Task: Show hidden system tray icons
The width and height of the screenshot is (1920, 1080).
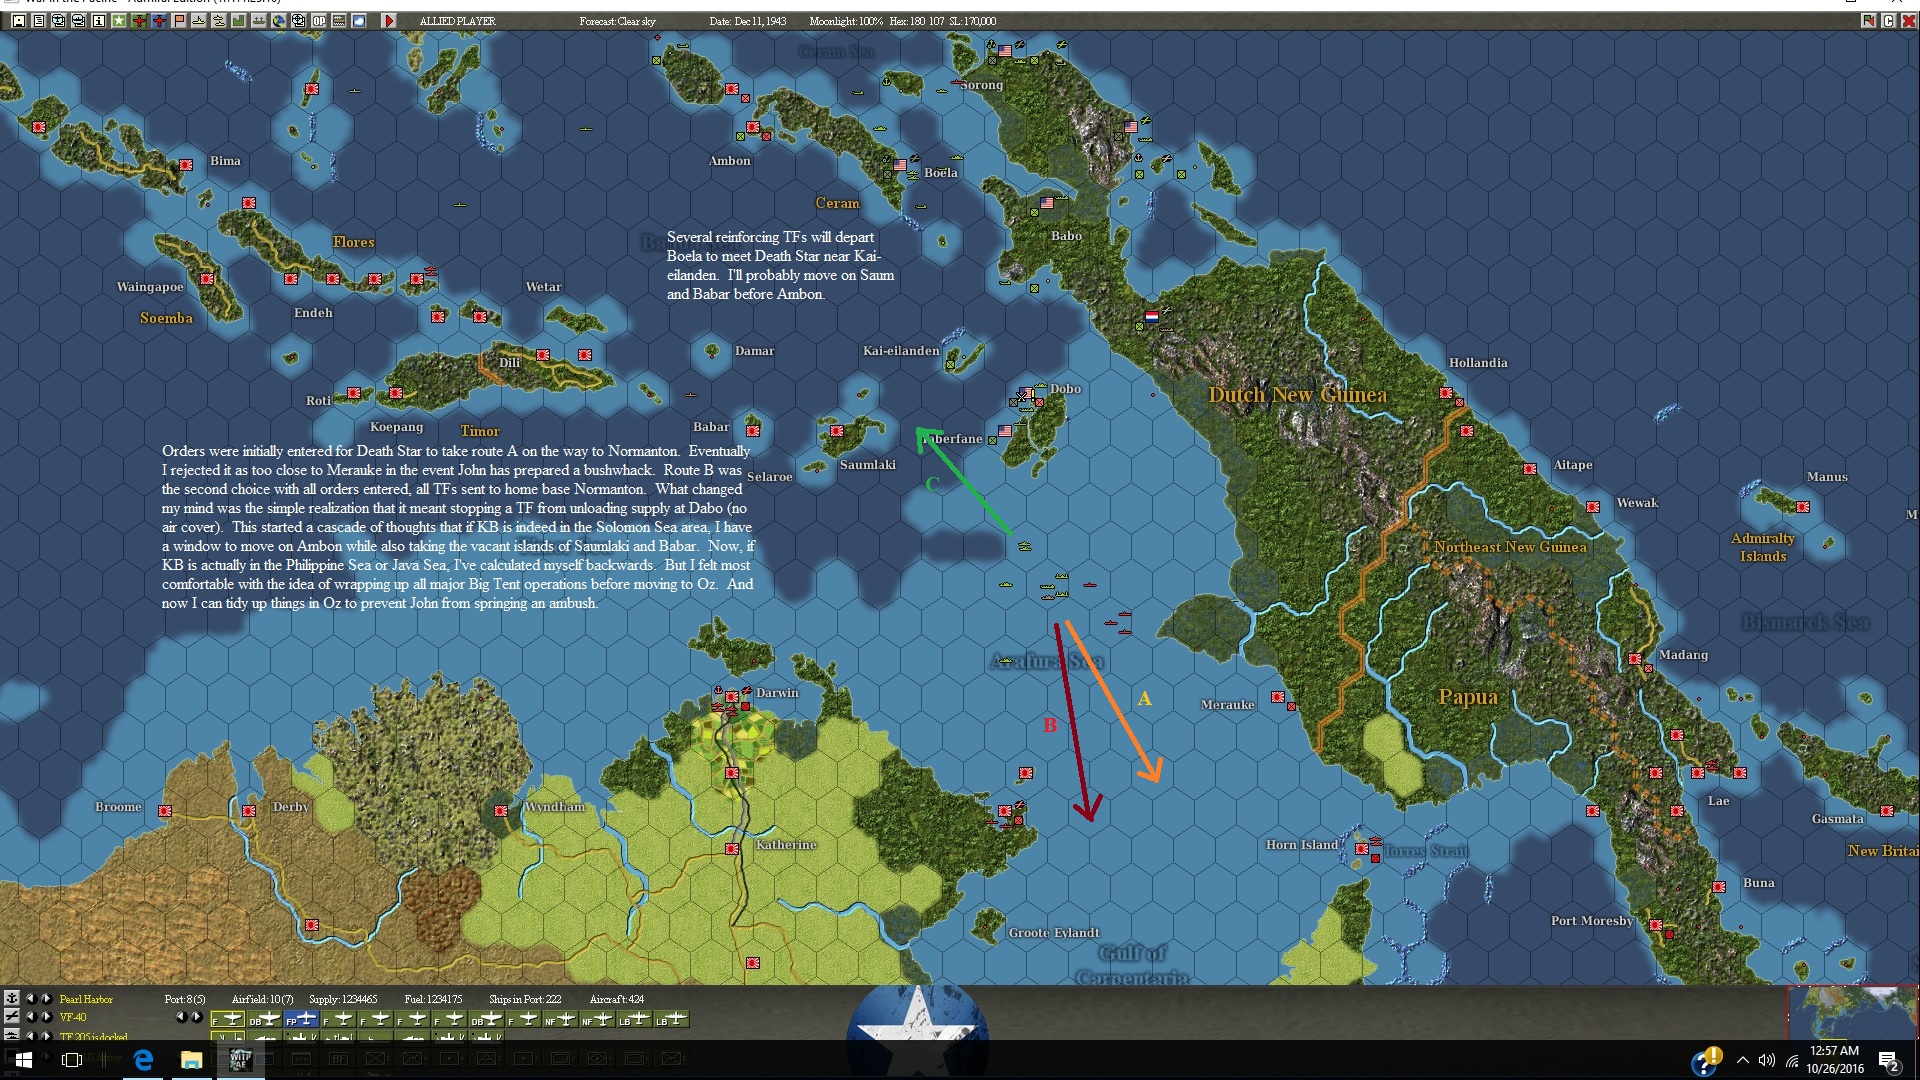Action: pyautogui.click(x=1743, y=1061)
